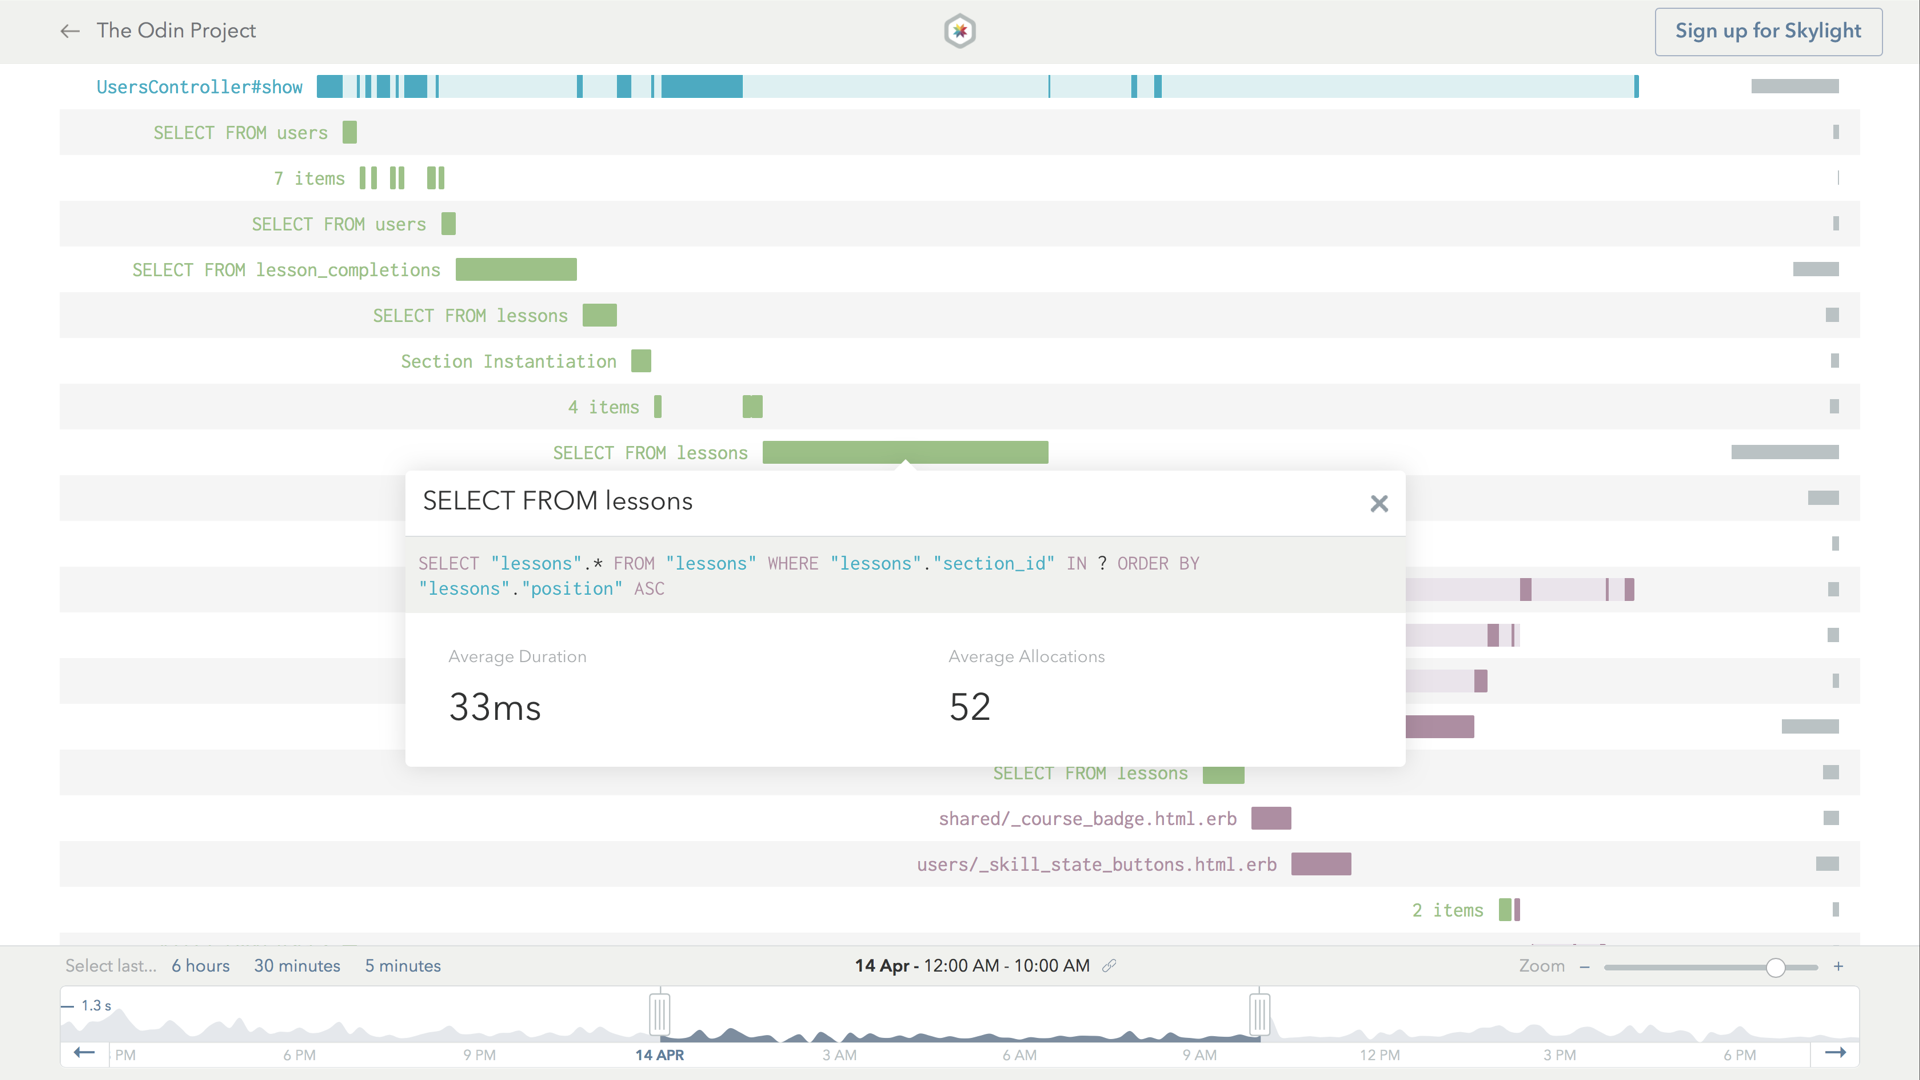Expand the "7 items" group

pos(308,178)
